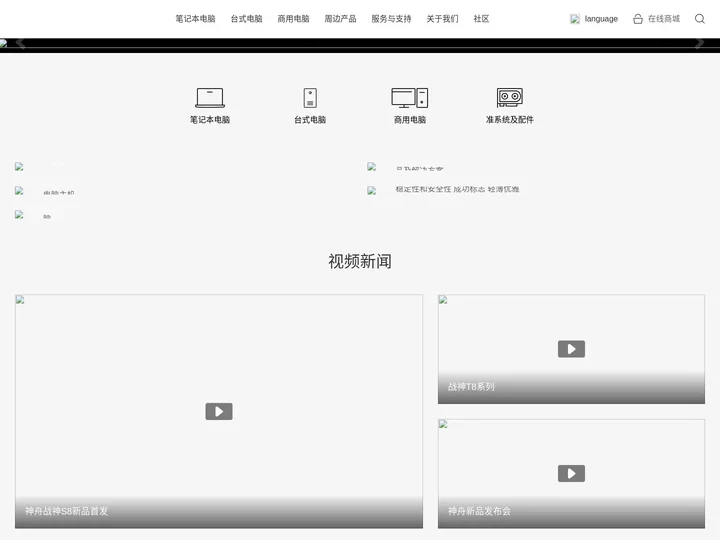Click the laptop category icon
Viewport: 720px width, 540px height.
pos(210,97)
